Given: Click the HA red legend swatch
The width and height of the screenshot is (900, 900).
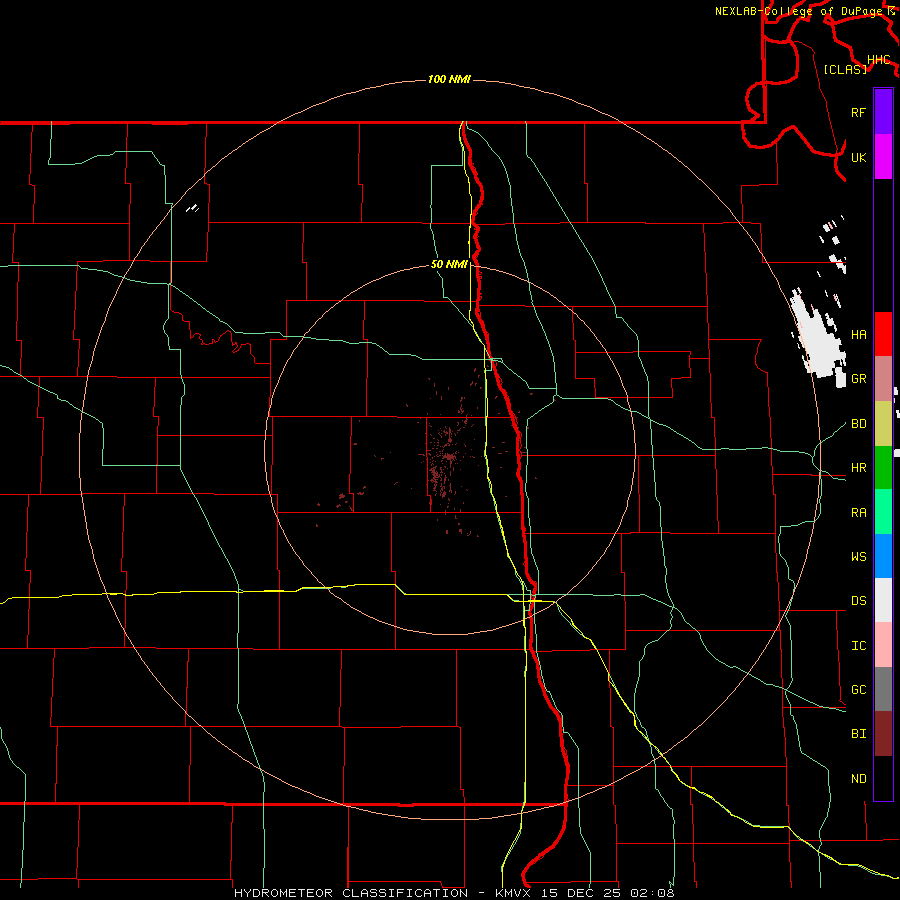Looking at the screenshot, I should (x=883, y=334).
